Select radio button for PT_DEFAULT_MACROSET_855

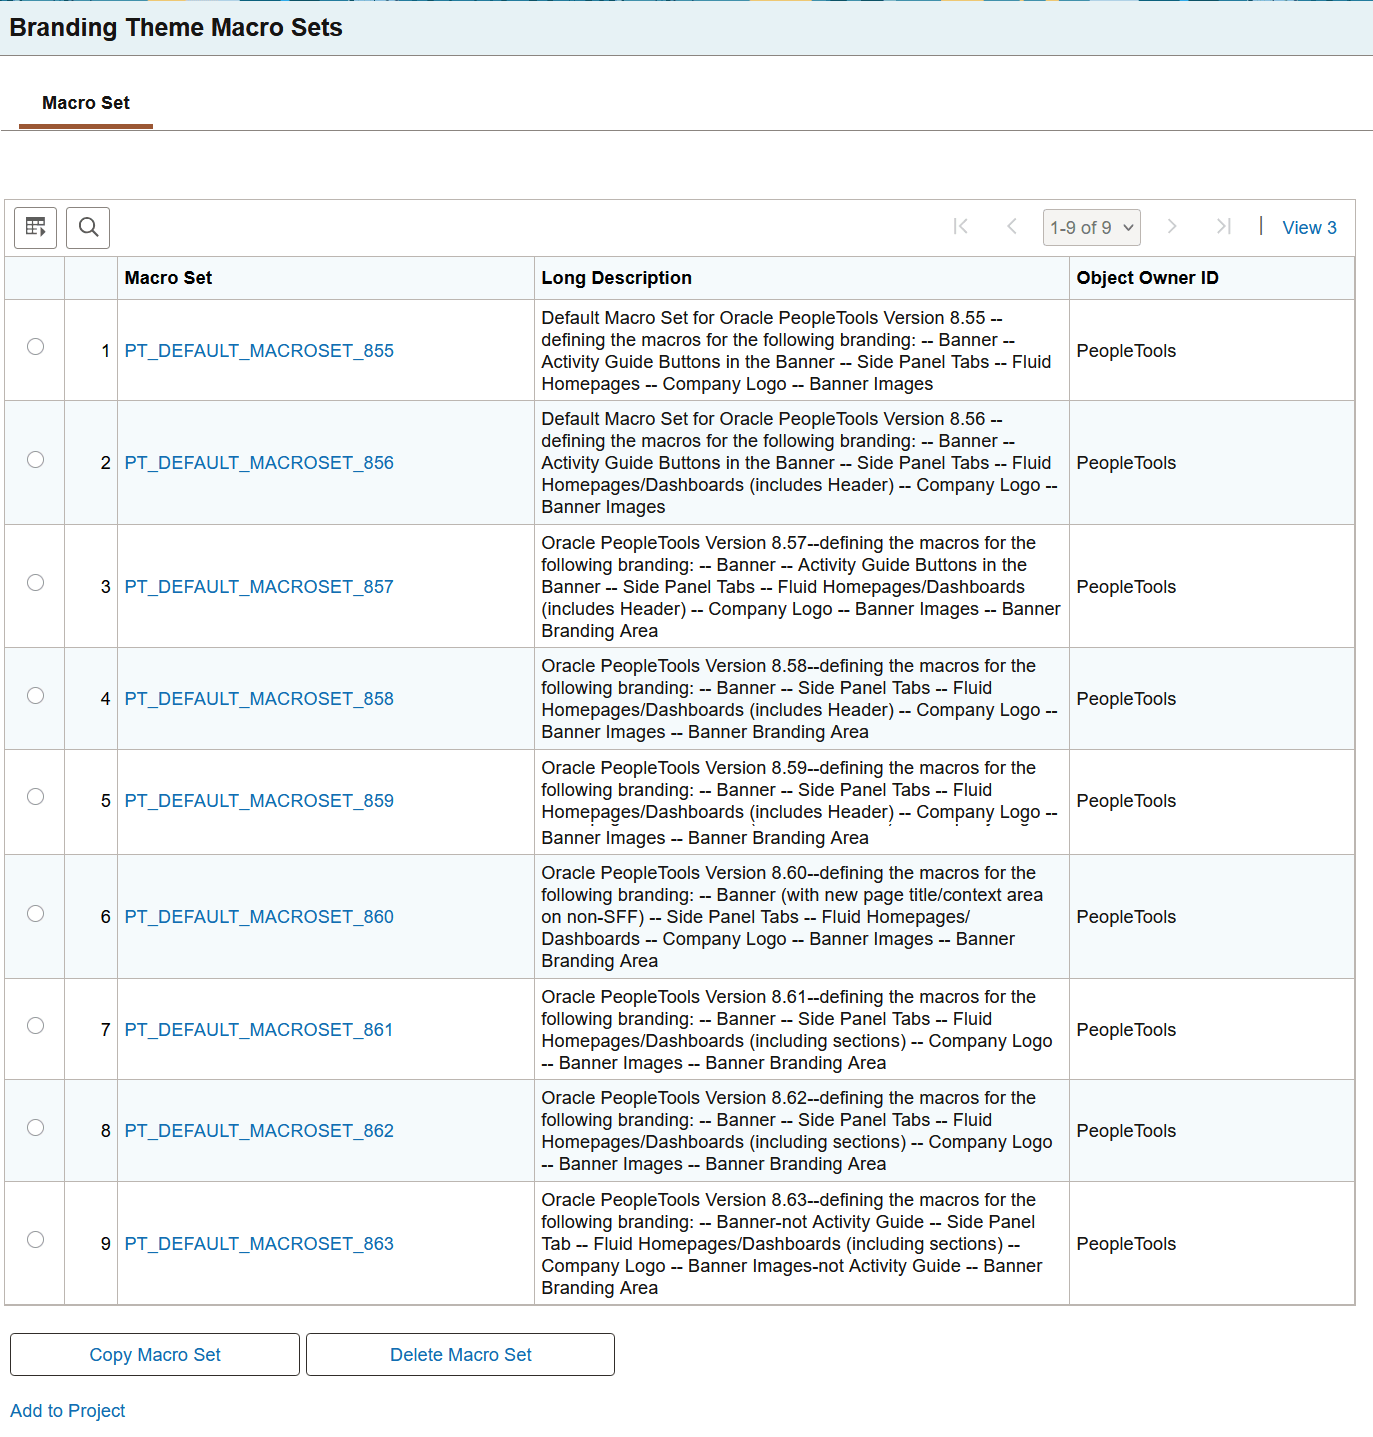coord(35,347)
